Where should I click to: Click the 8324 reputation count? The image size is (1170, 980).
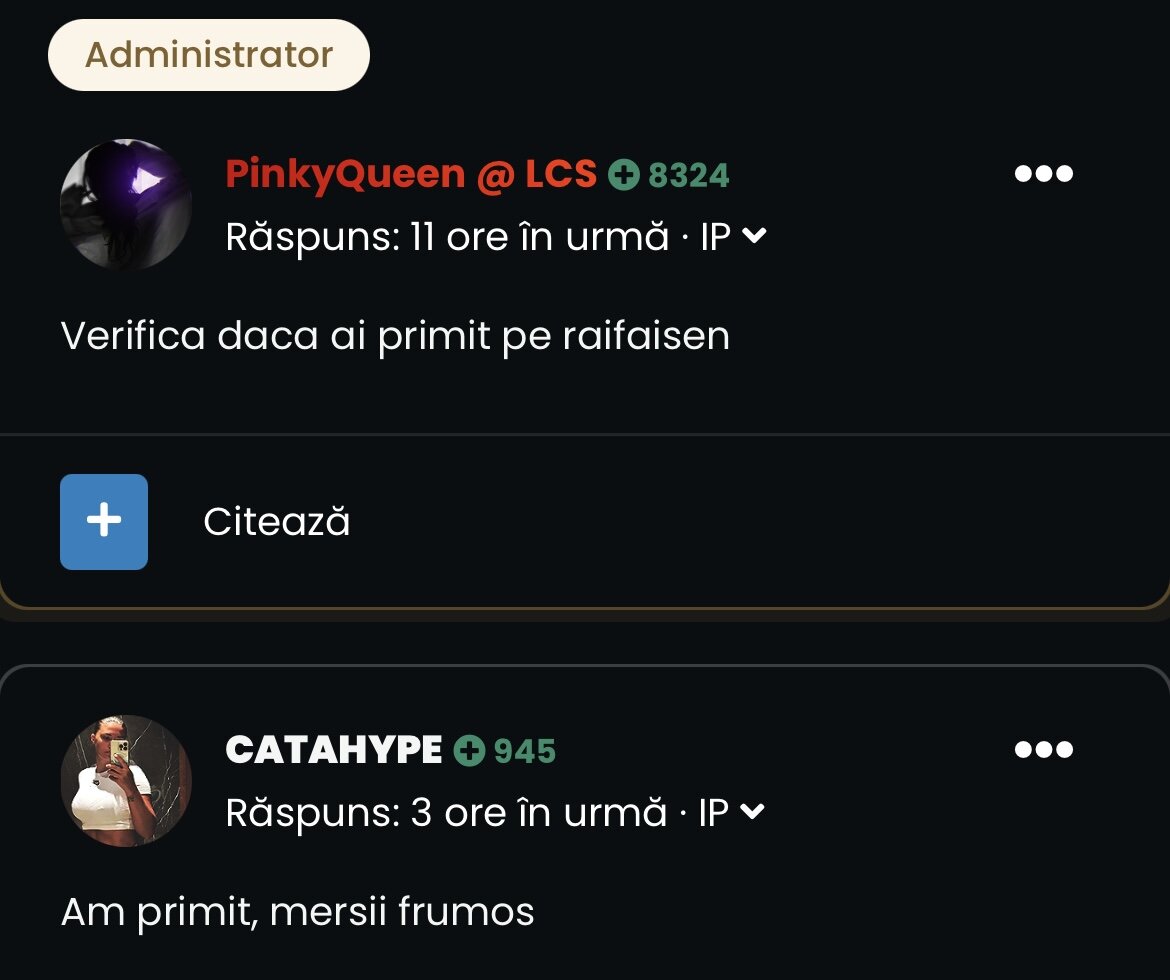[x=688, y=175]
